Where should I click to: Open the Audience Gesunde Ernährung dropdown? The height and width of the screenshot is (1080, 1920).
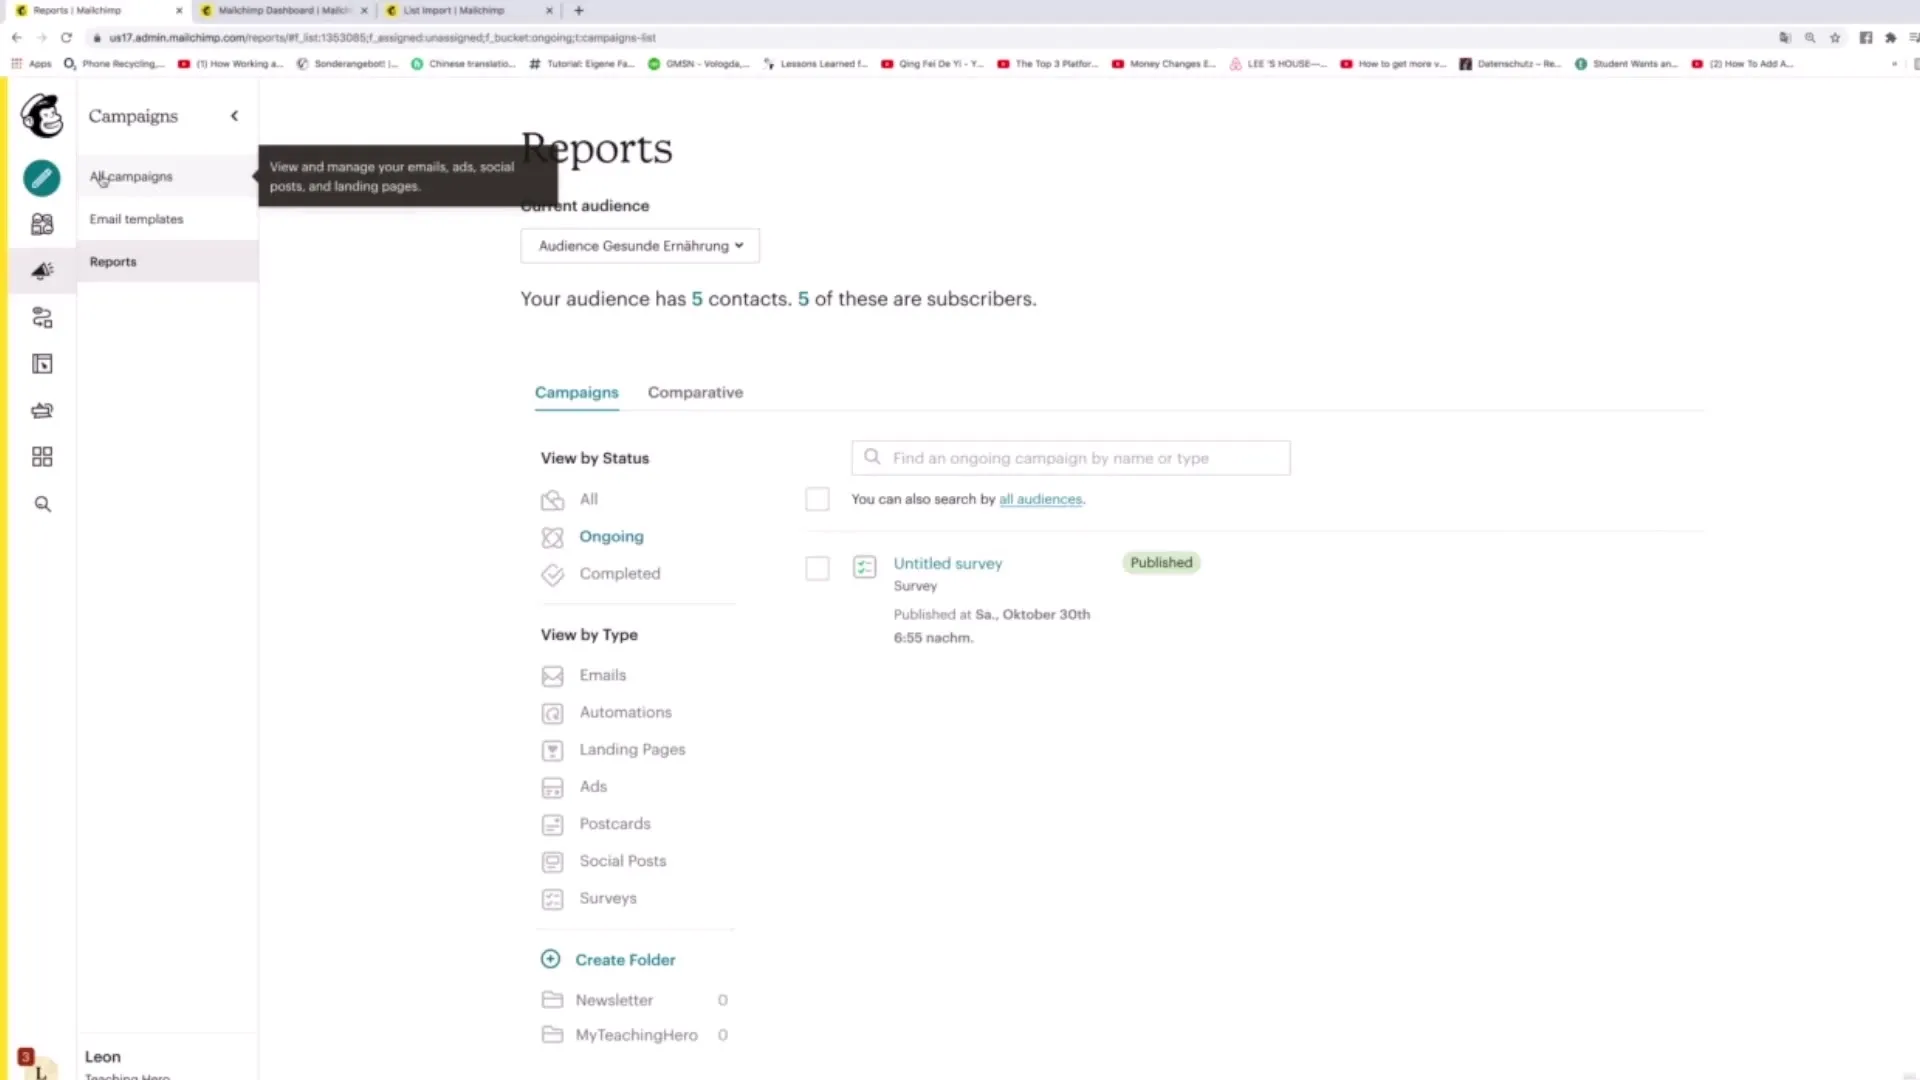640,246
